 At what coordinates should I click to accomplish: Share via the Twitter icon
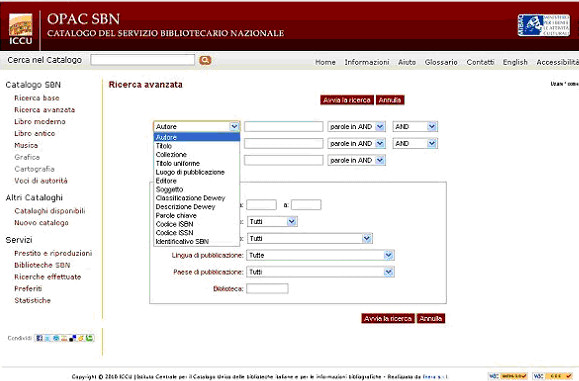pyautogui.click(x=48, y=338)
